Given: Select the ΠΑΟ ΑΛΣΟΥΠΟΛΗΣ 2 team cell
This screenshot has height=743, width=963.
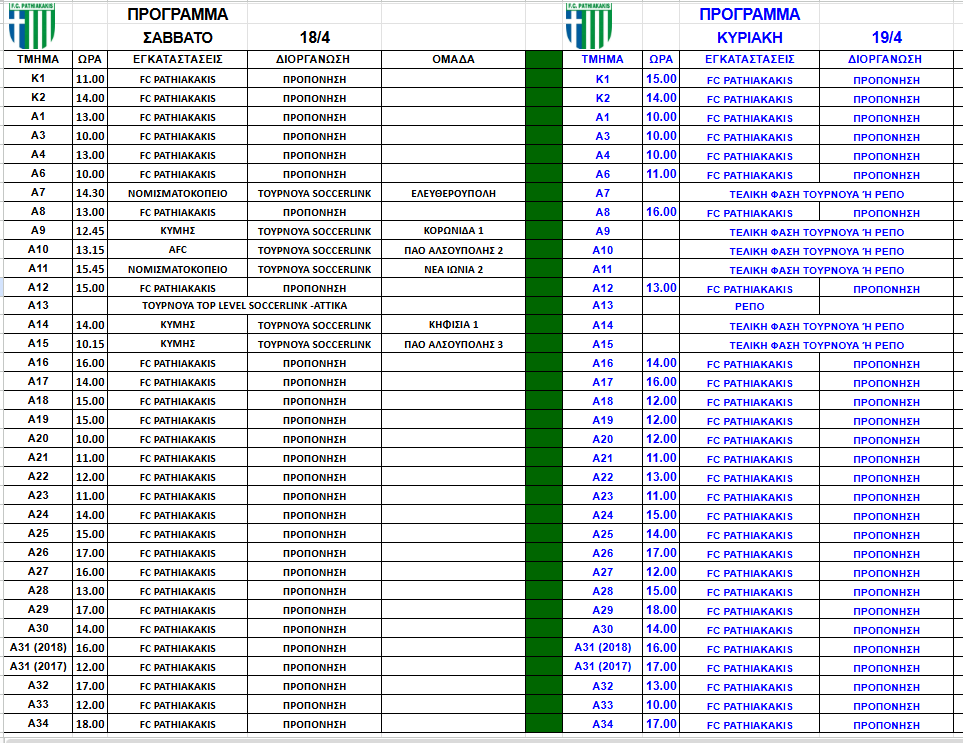Looking at the screenshot, I should pyautogui.click(x=453, y=250).
